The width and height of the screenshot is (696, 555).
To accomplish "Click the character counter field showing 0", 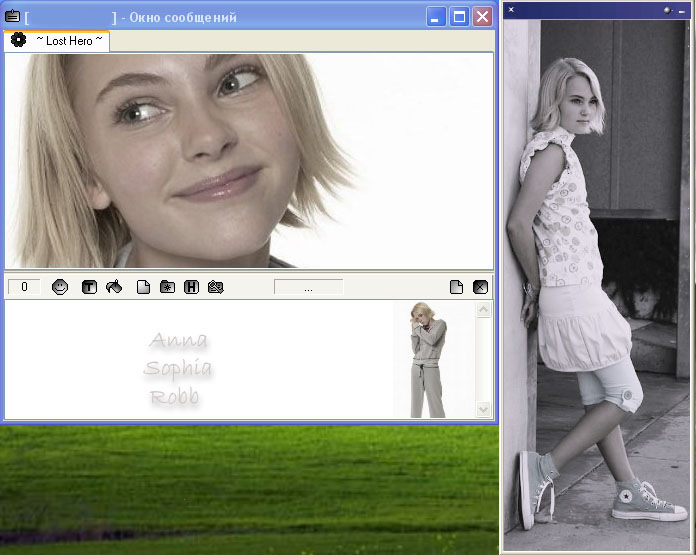I will click(24, 287).
